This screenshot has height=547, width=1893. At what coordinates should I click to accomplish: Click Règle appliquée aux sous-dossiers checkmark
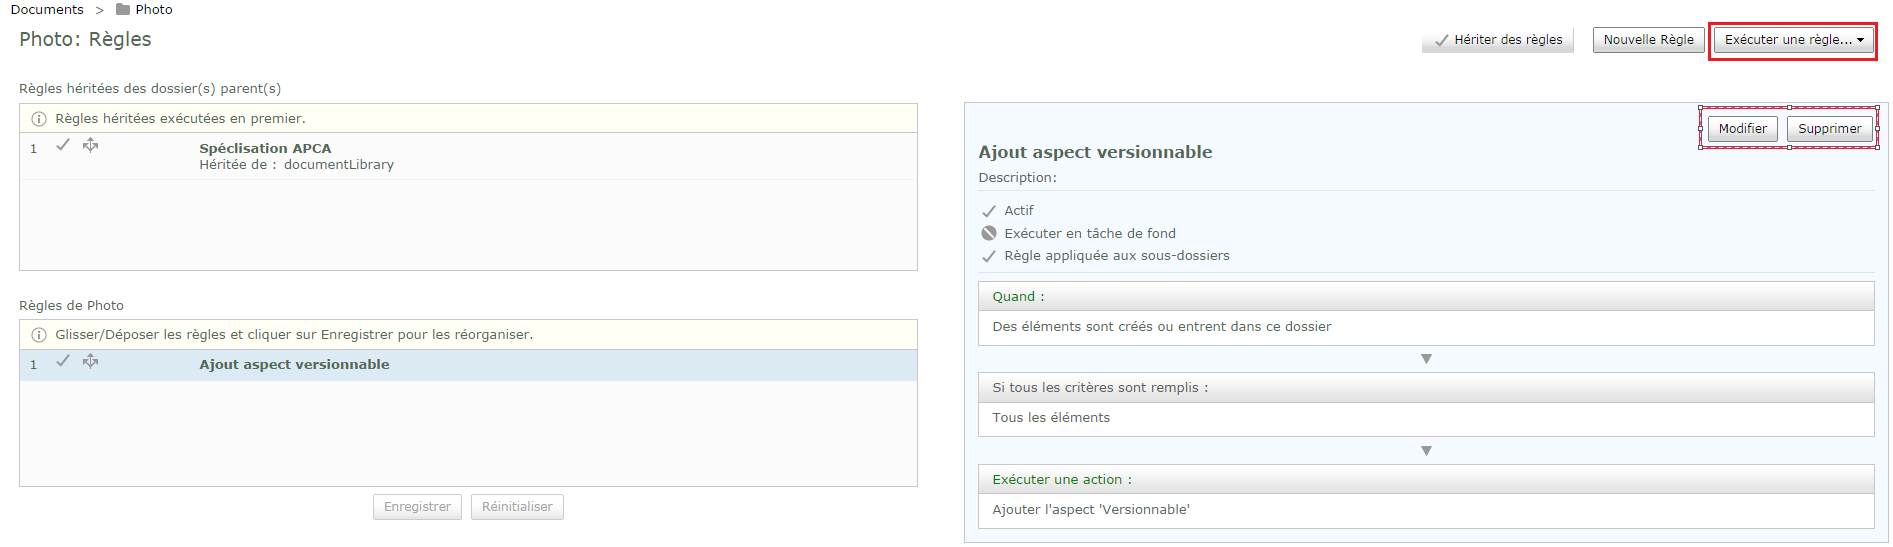click(989, 256)
